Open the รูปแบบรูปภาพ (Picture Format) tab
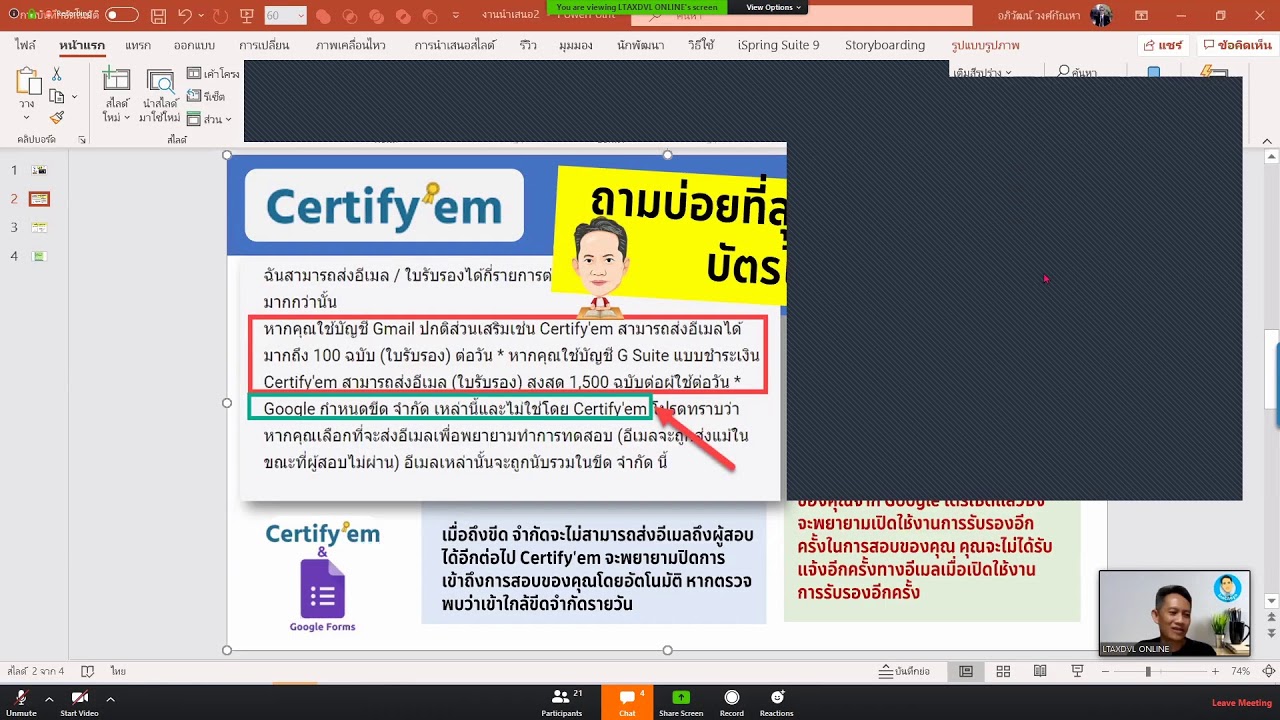Image resolution: width=1280 pixels, height=720 pixels. pos(985,45)
